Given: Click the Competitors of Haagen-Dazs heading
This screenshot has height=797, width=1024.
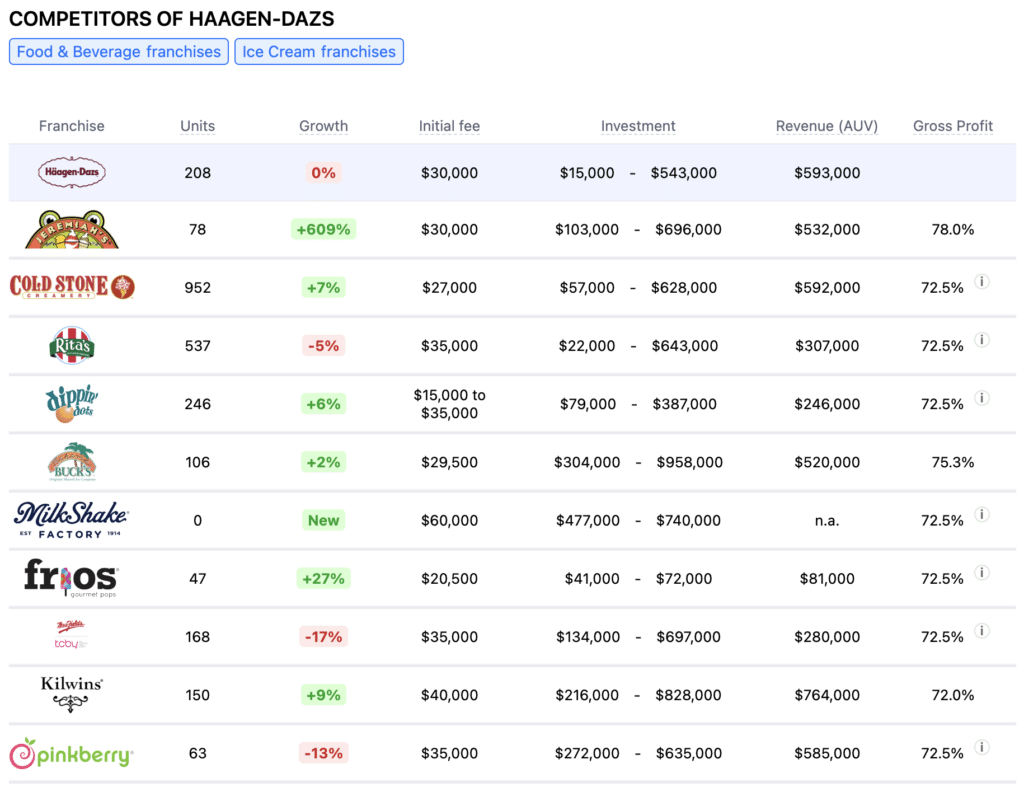Looking at the screenshot, I should (172, 18).
